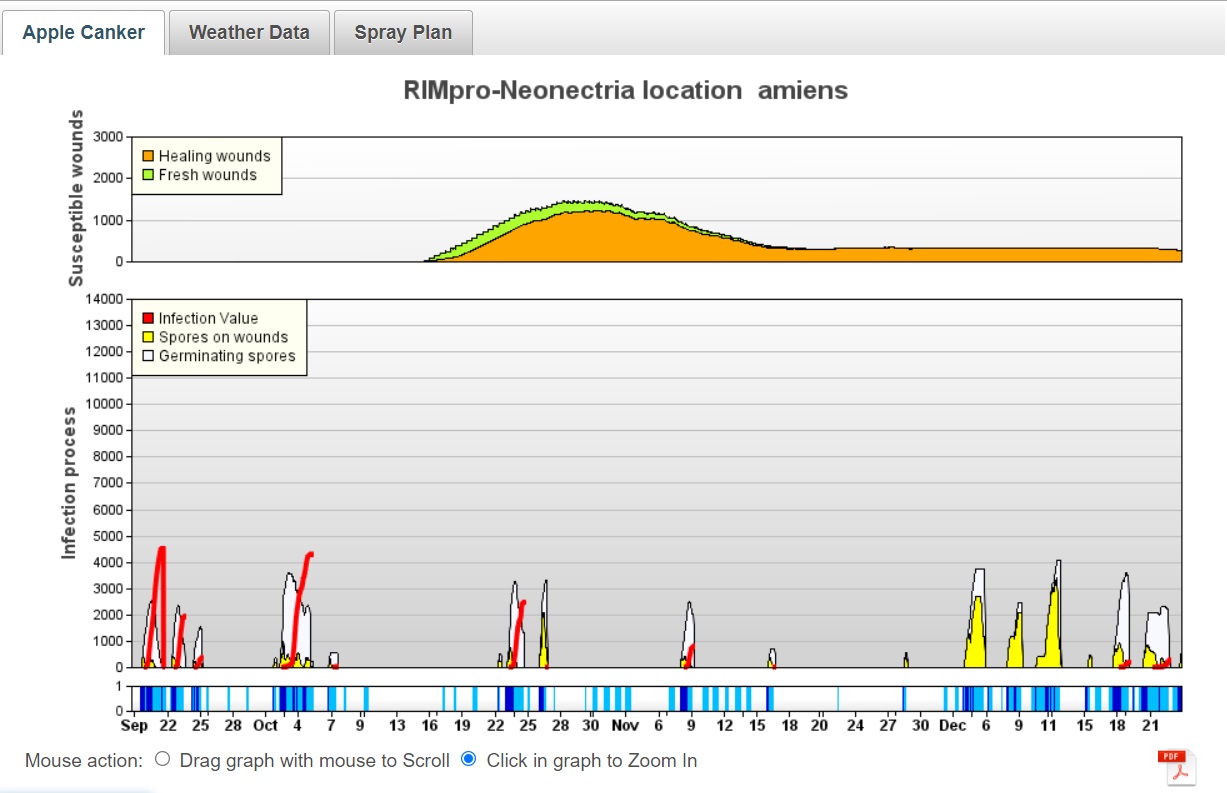Click the 'Susceptible wounds' axis title

pyautogui.click(x=76, y=198)
